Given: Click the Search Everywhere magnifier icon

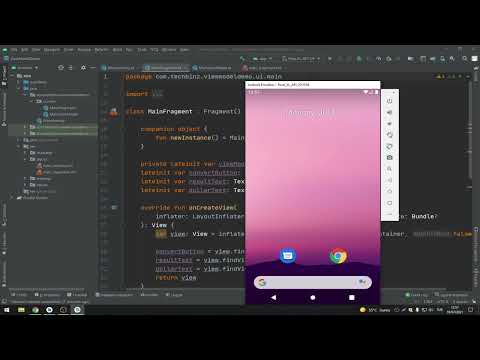Looking at the screenshot, I should coord(465,59).
